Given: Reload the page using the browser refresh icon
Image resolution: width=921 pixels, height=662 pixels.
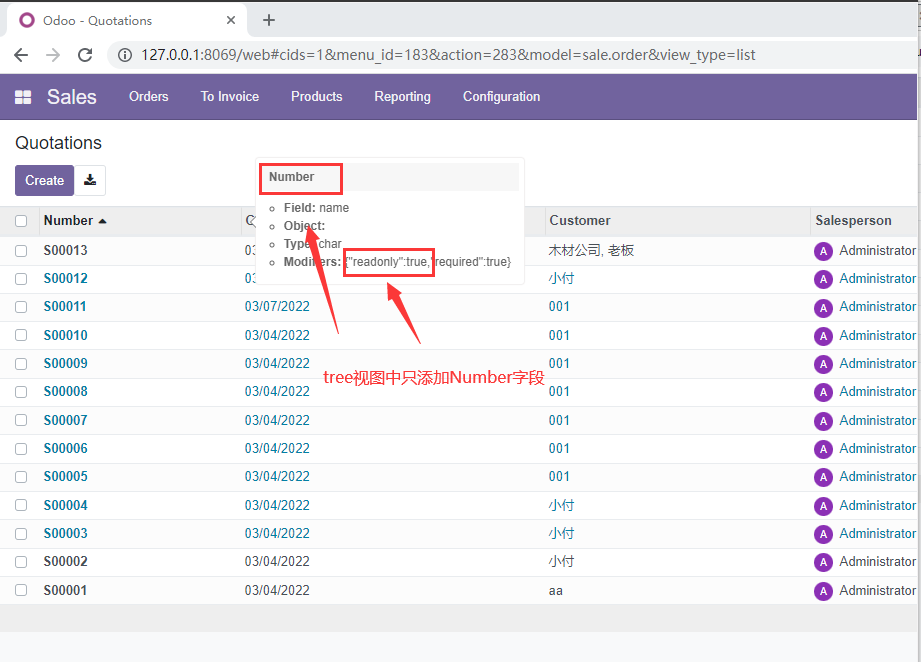Looking at the screenshot, I should click(x=86, y=55).
